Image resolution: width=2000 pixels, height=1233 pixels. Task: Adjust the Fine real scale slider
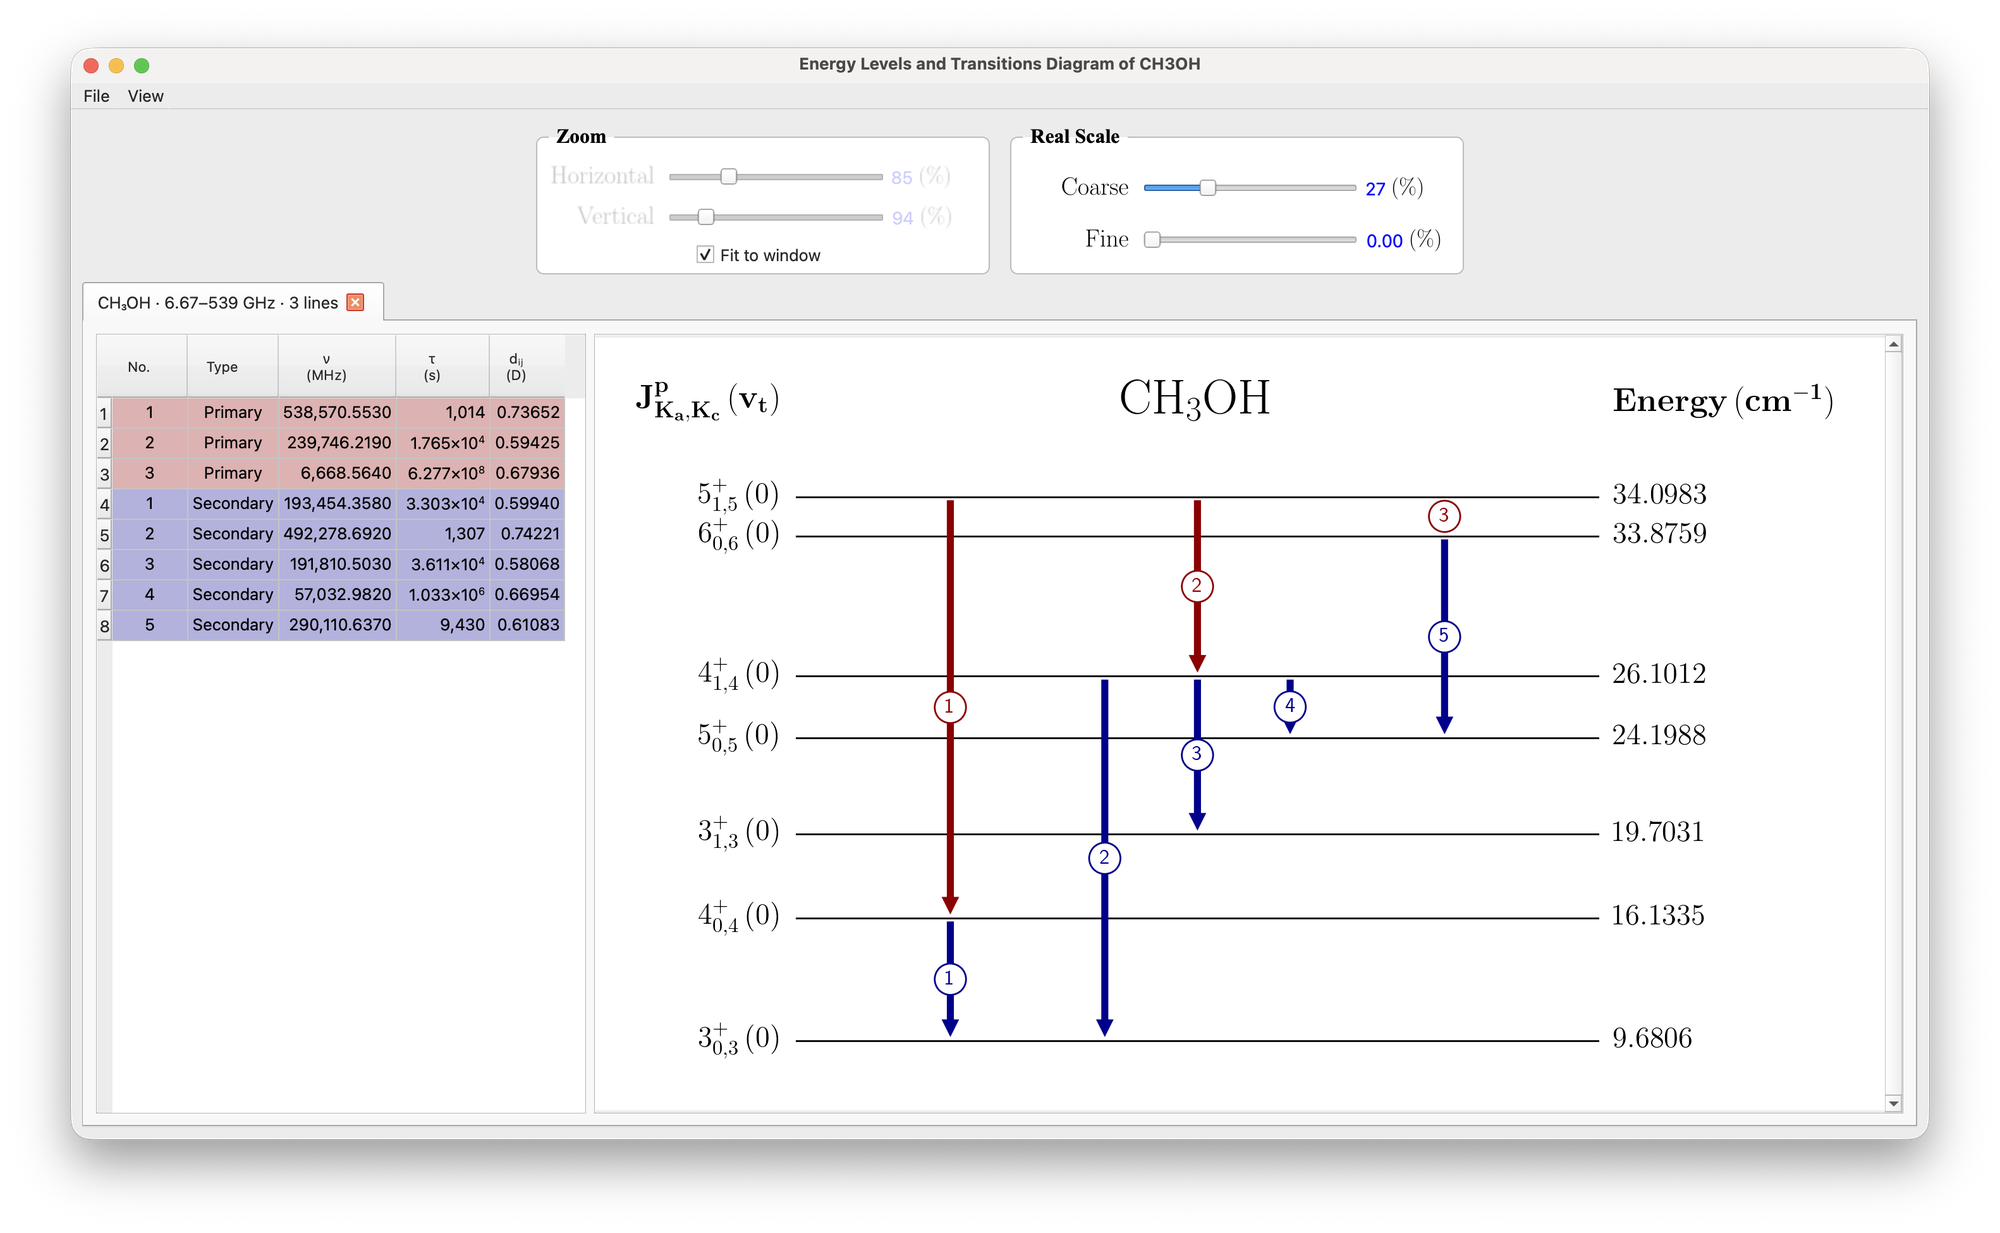pos(1249,240)
